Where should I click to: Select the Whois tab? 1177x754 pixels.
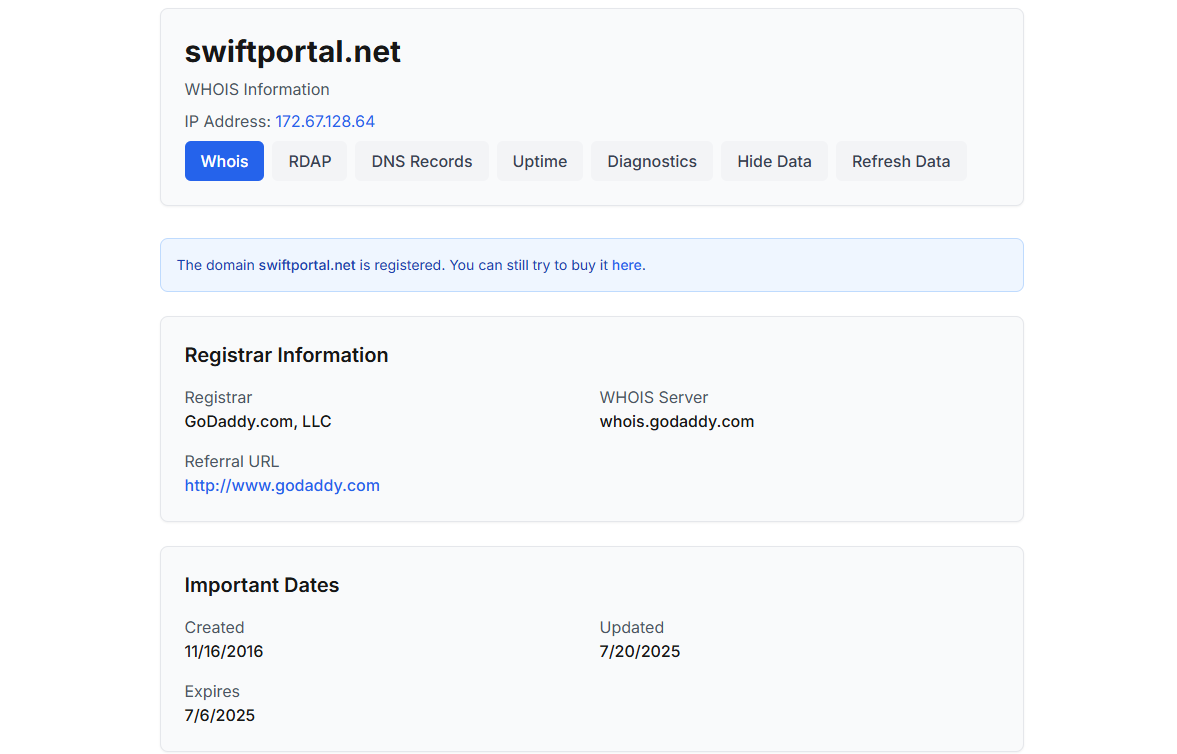pyautogui.click(x=224, y=161)
